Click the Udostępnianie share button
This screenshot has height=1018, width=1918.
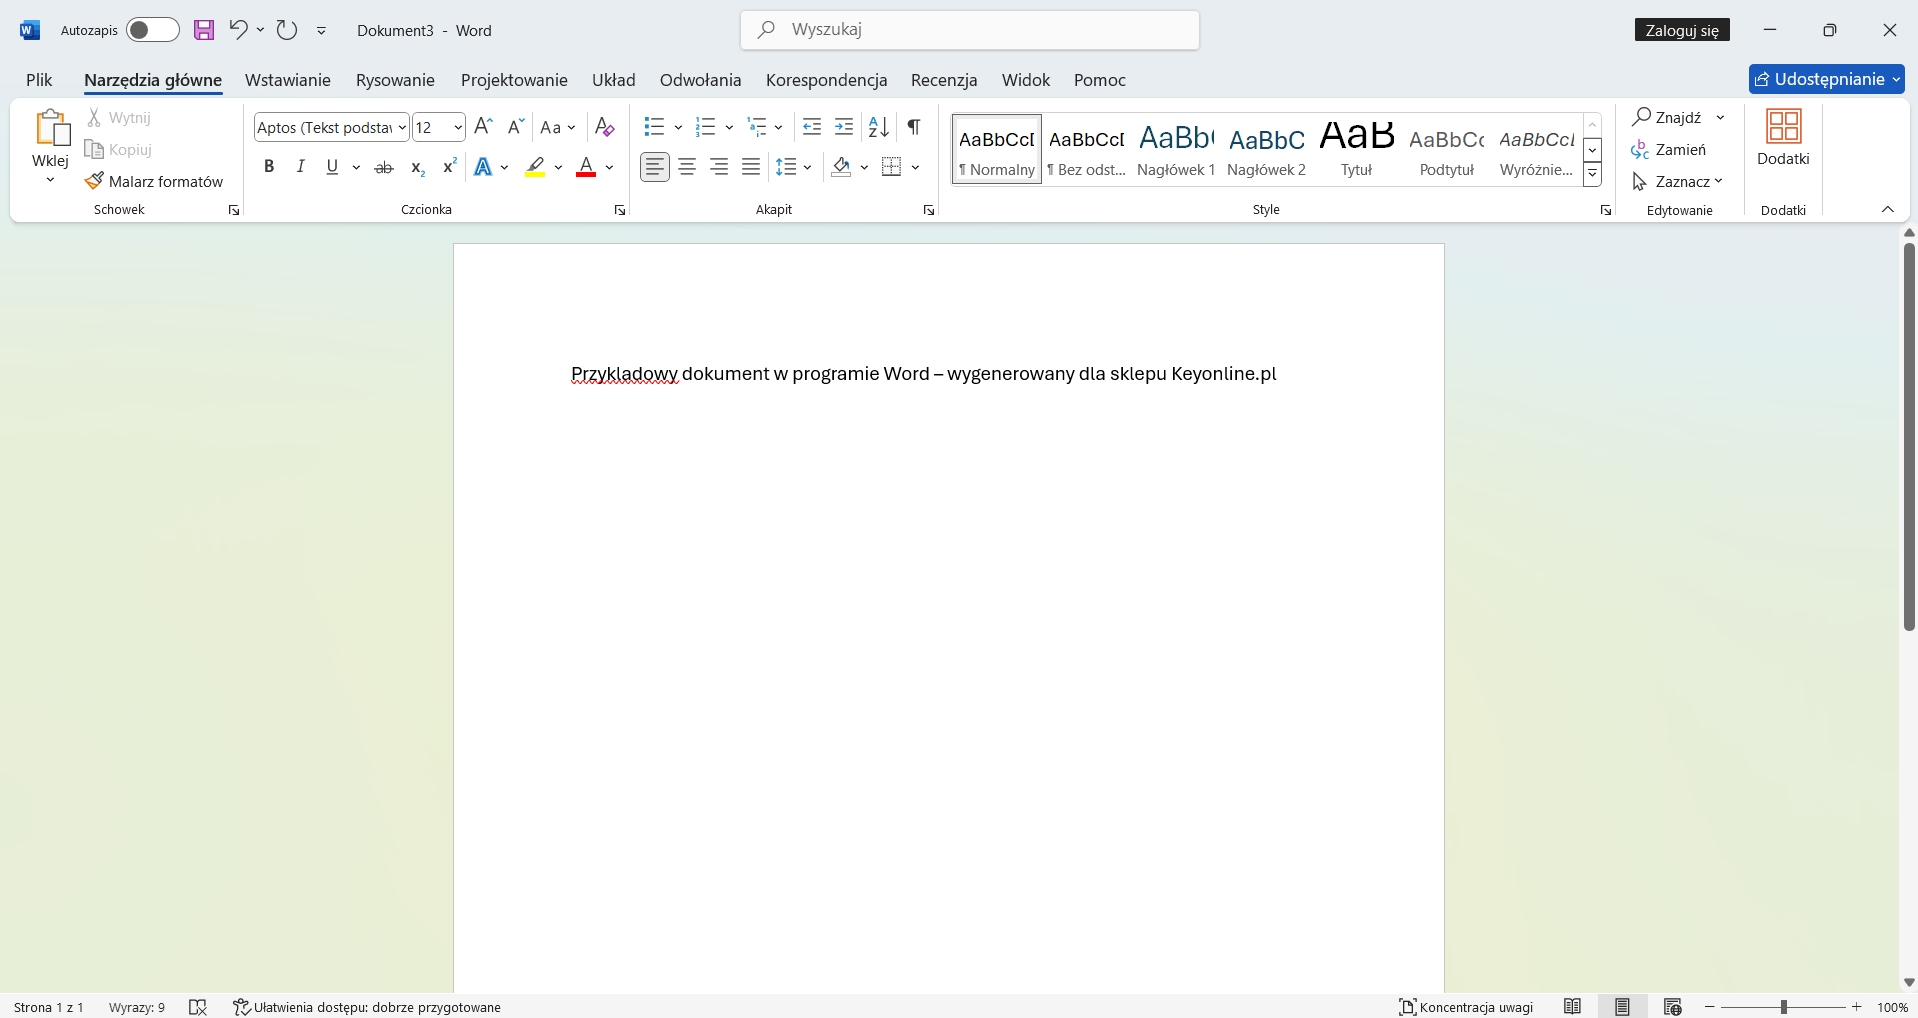(x=1826, y=79)
